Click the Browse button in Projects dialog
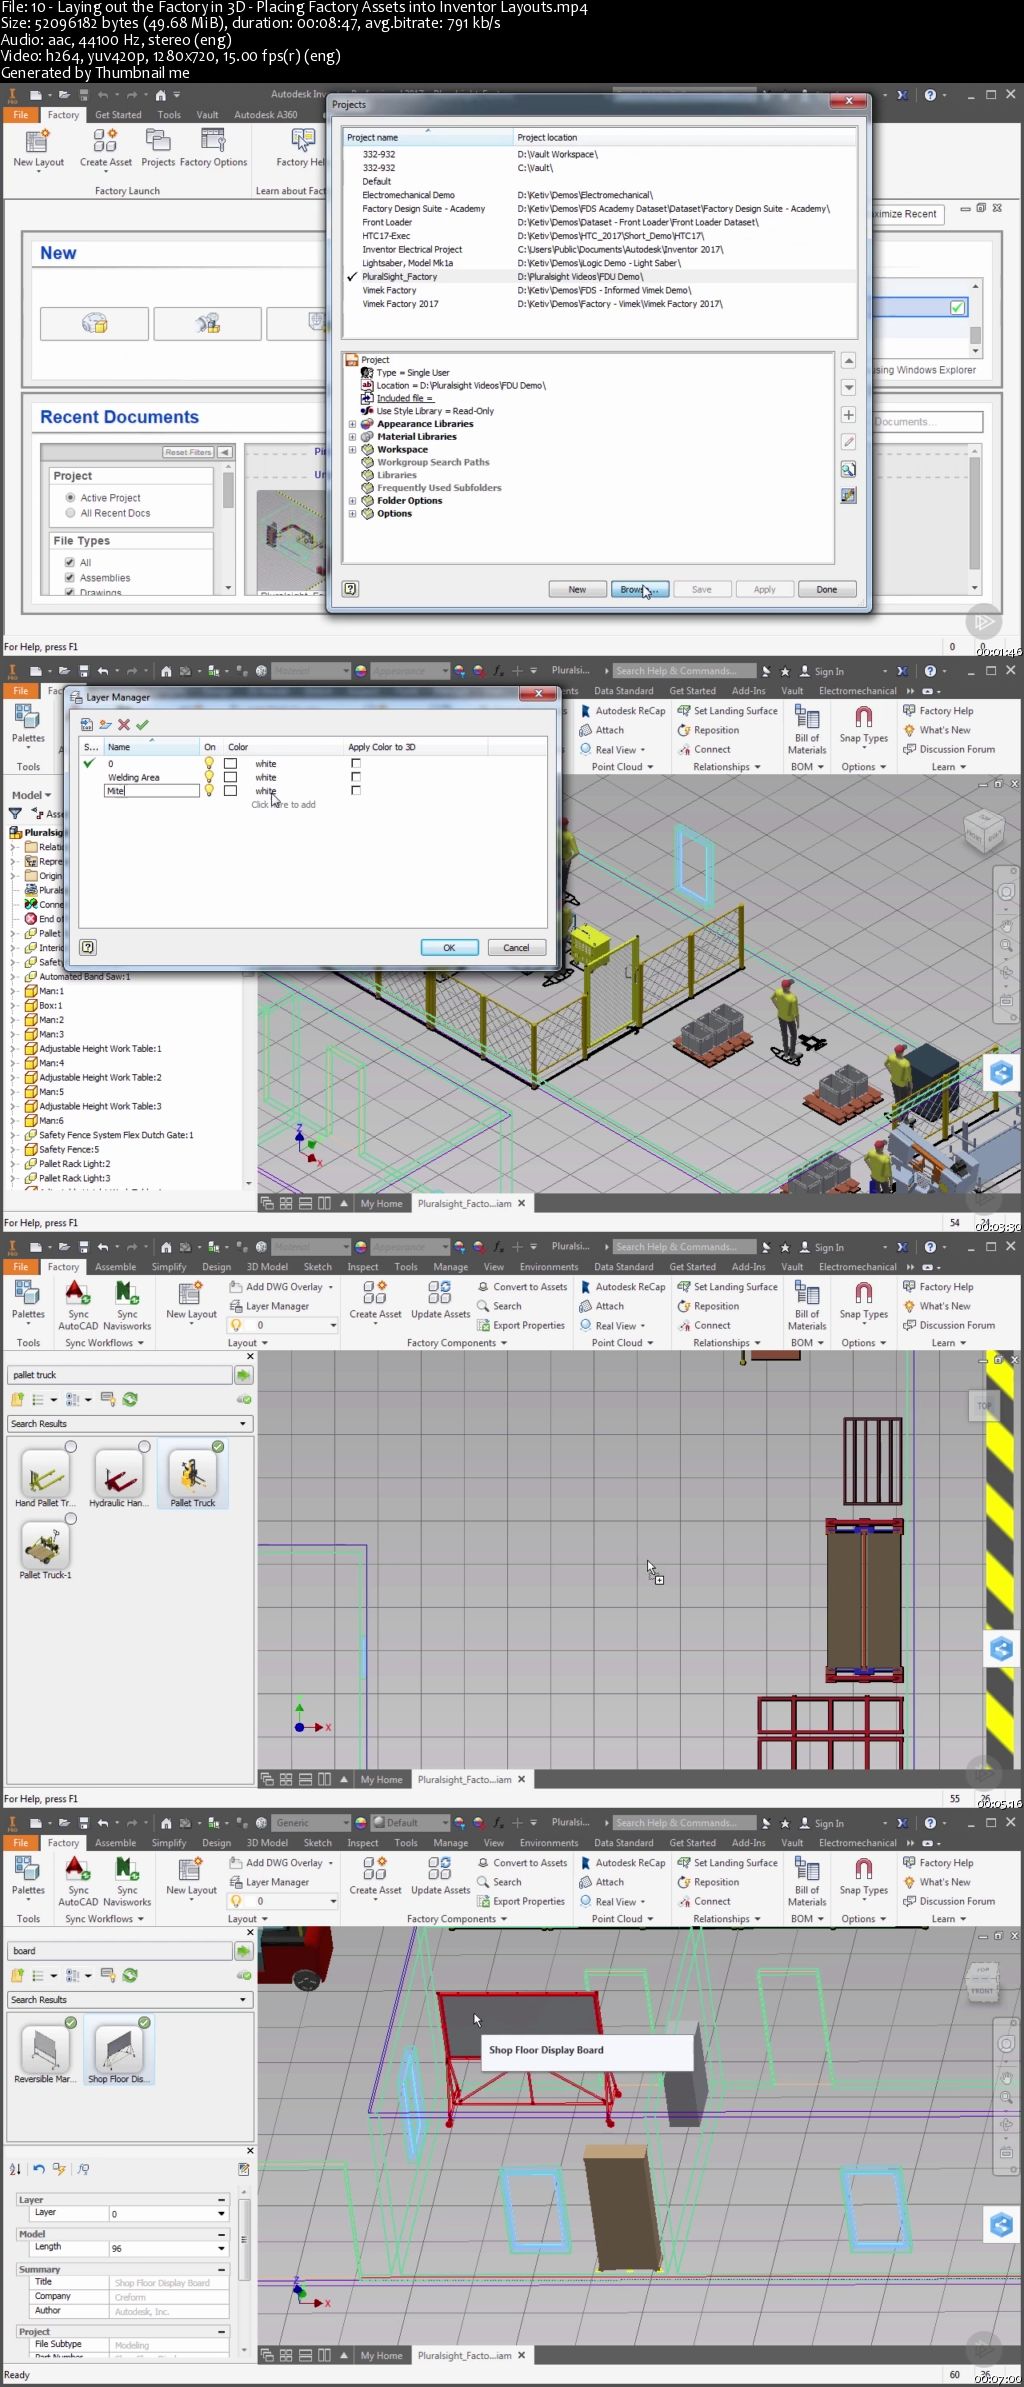The width and height of the screenshot is (1024, 2387). point(640,589)
